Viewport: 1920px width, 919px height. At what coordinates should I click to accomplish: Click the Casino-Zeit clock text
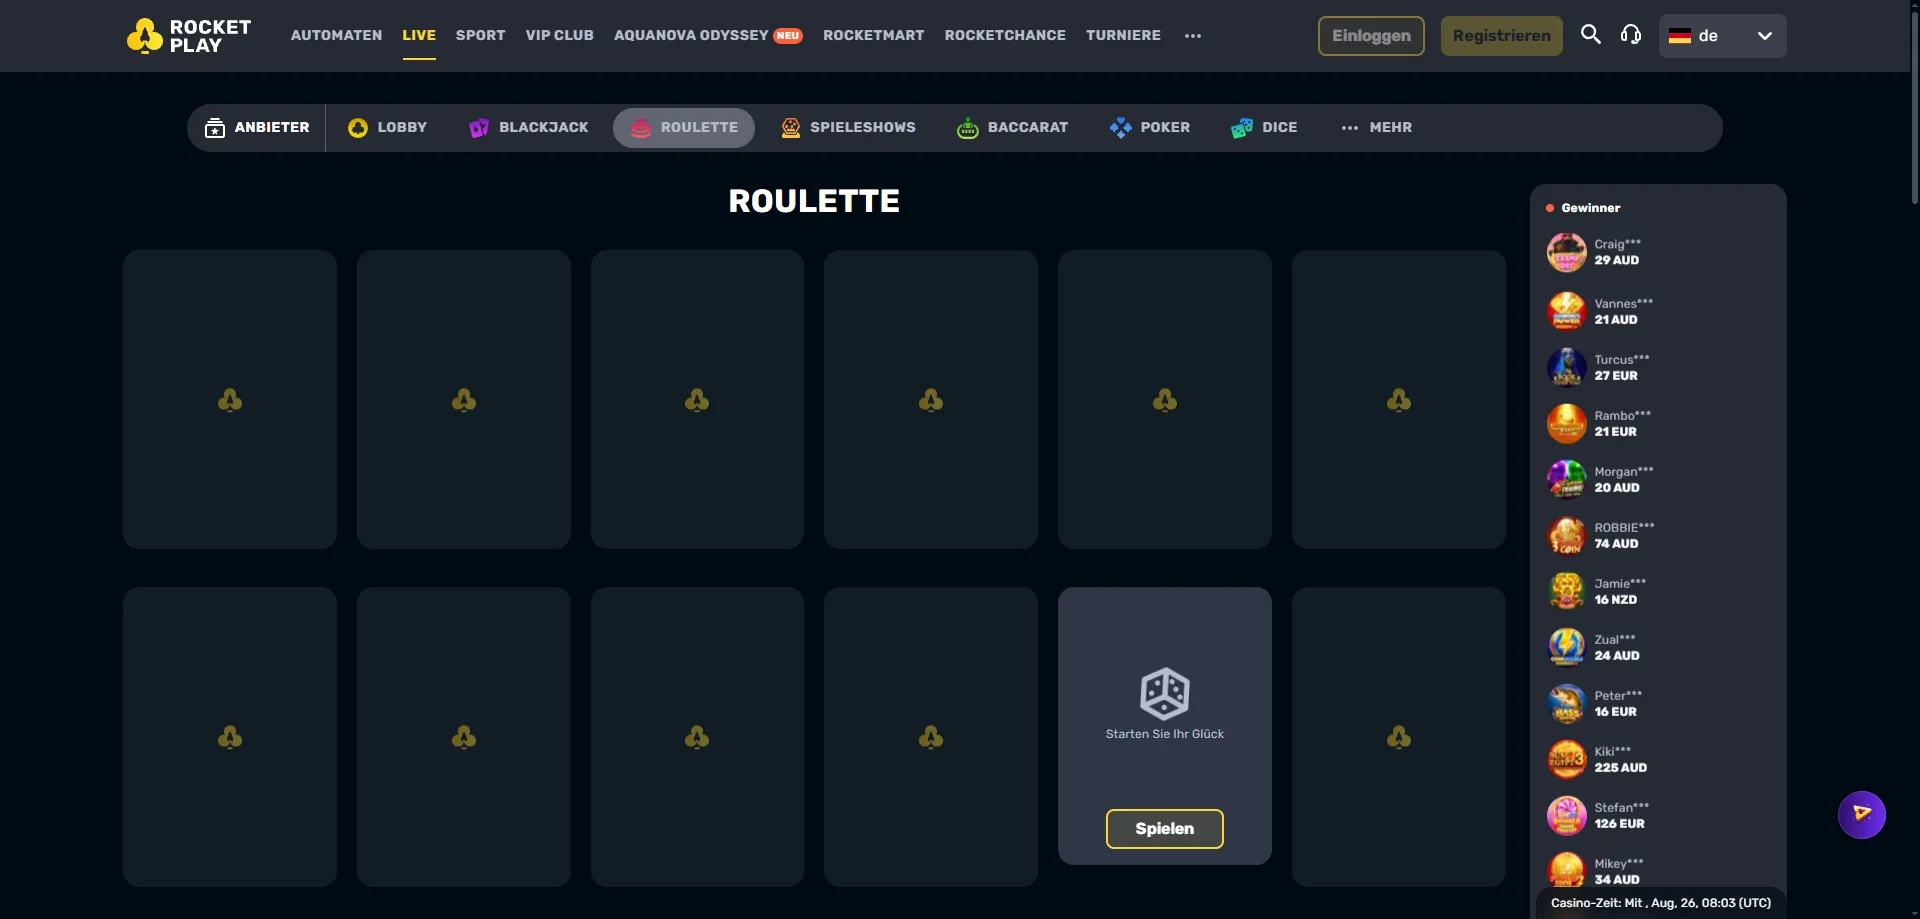click(x=1660, y=903)
